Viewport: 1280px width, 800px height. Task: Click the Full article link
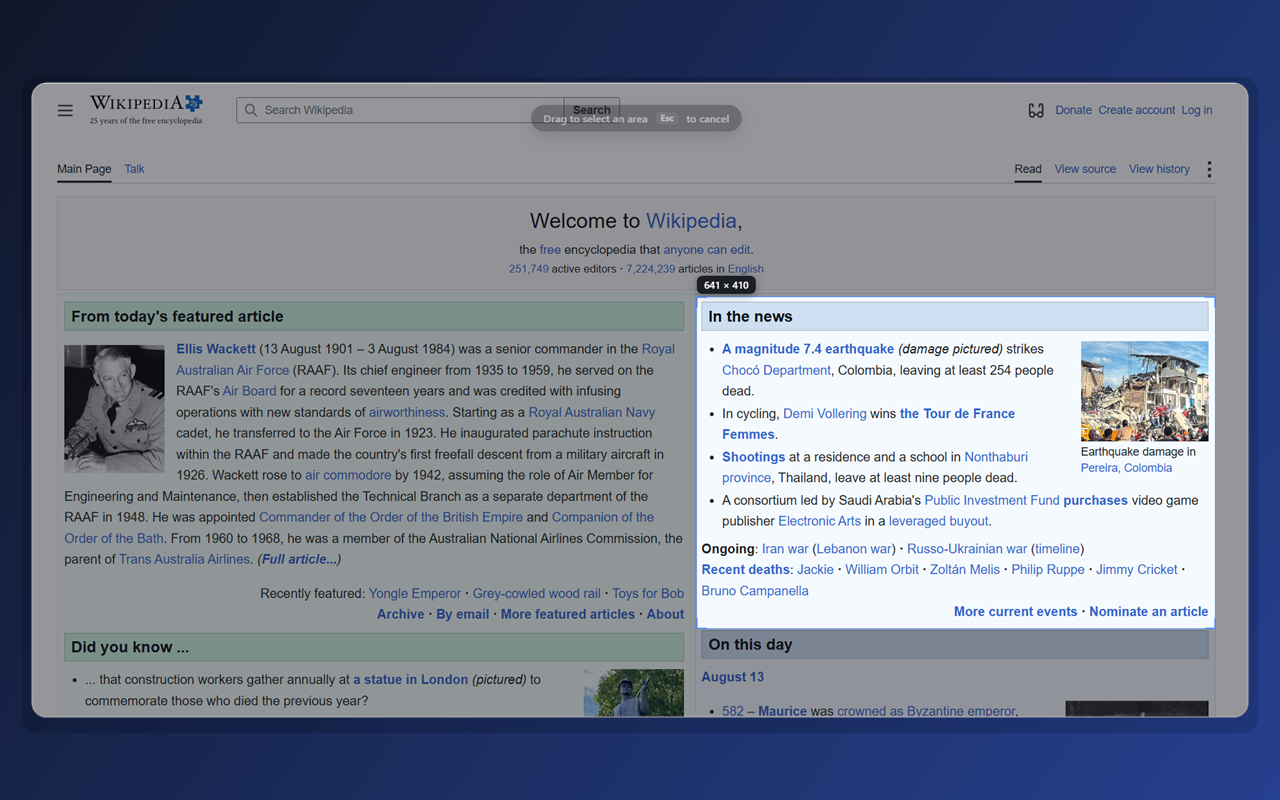[x=299, y=559]
